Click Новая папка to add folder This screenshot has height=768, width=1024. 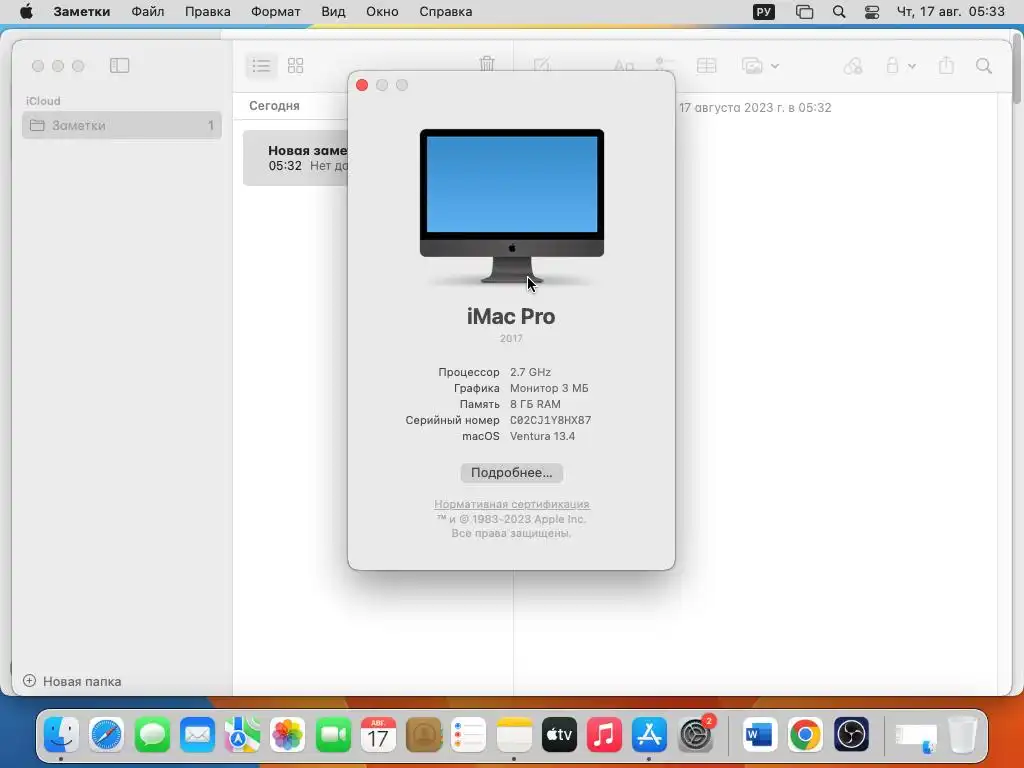(72, 681)
